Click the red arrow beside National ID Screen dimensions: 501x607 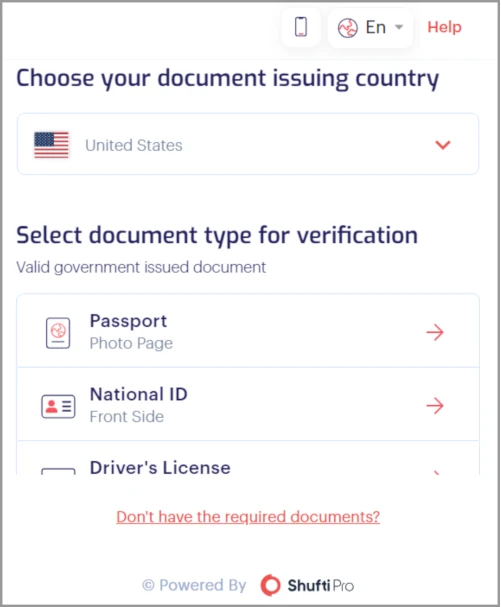[435, 406]
